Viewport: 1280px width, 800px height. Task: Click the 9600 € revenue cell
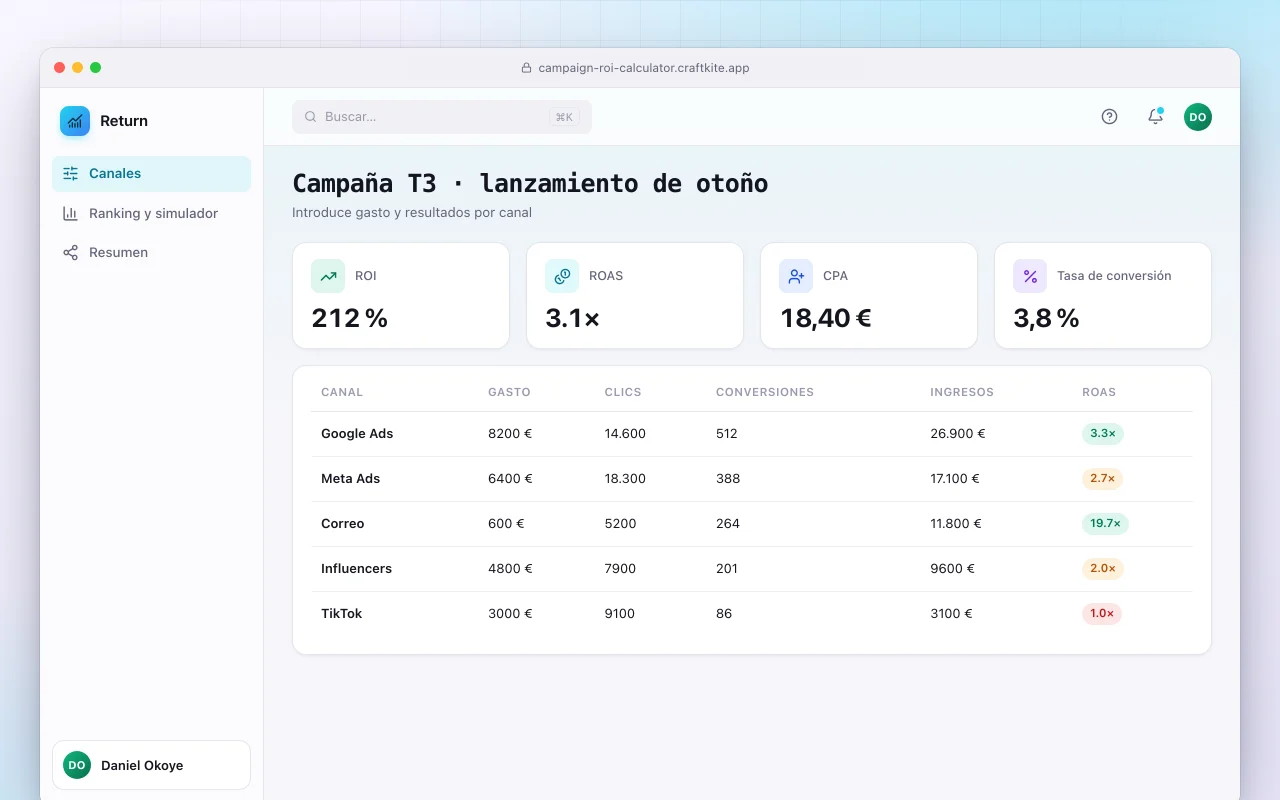952,569
